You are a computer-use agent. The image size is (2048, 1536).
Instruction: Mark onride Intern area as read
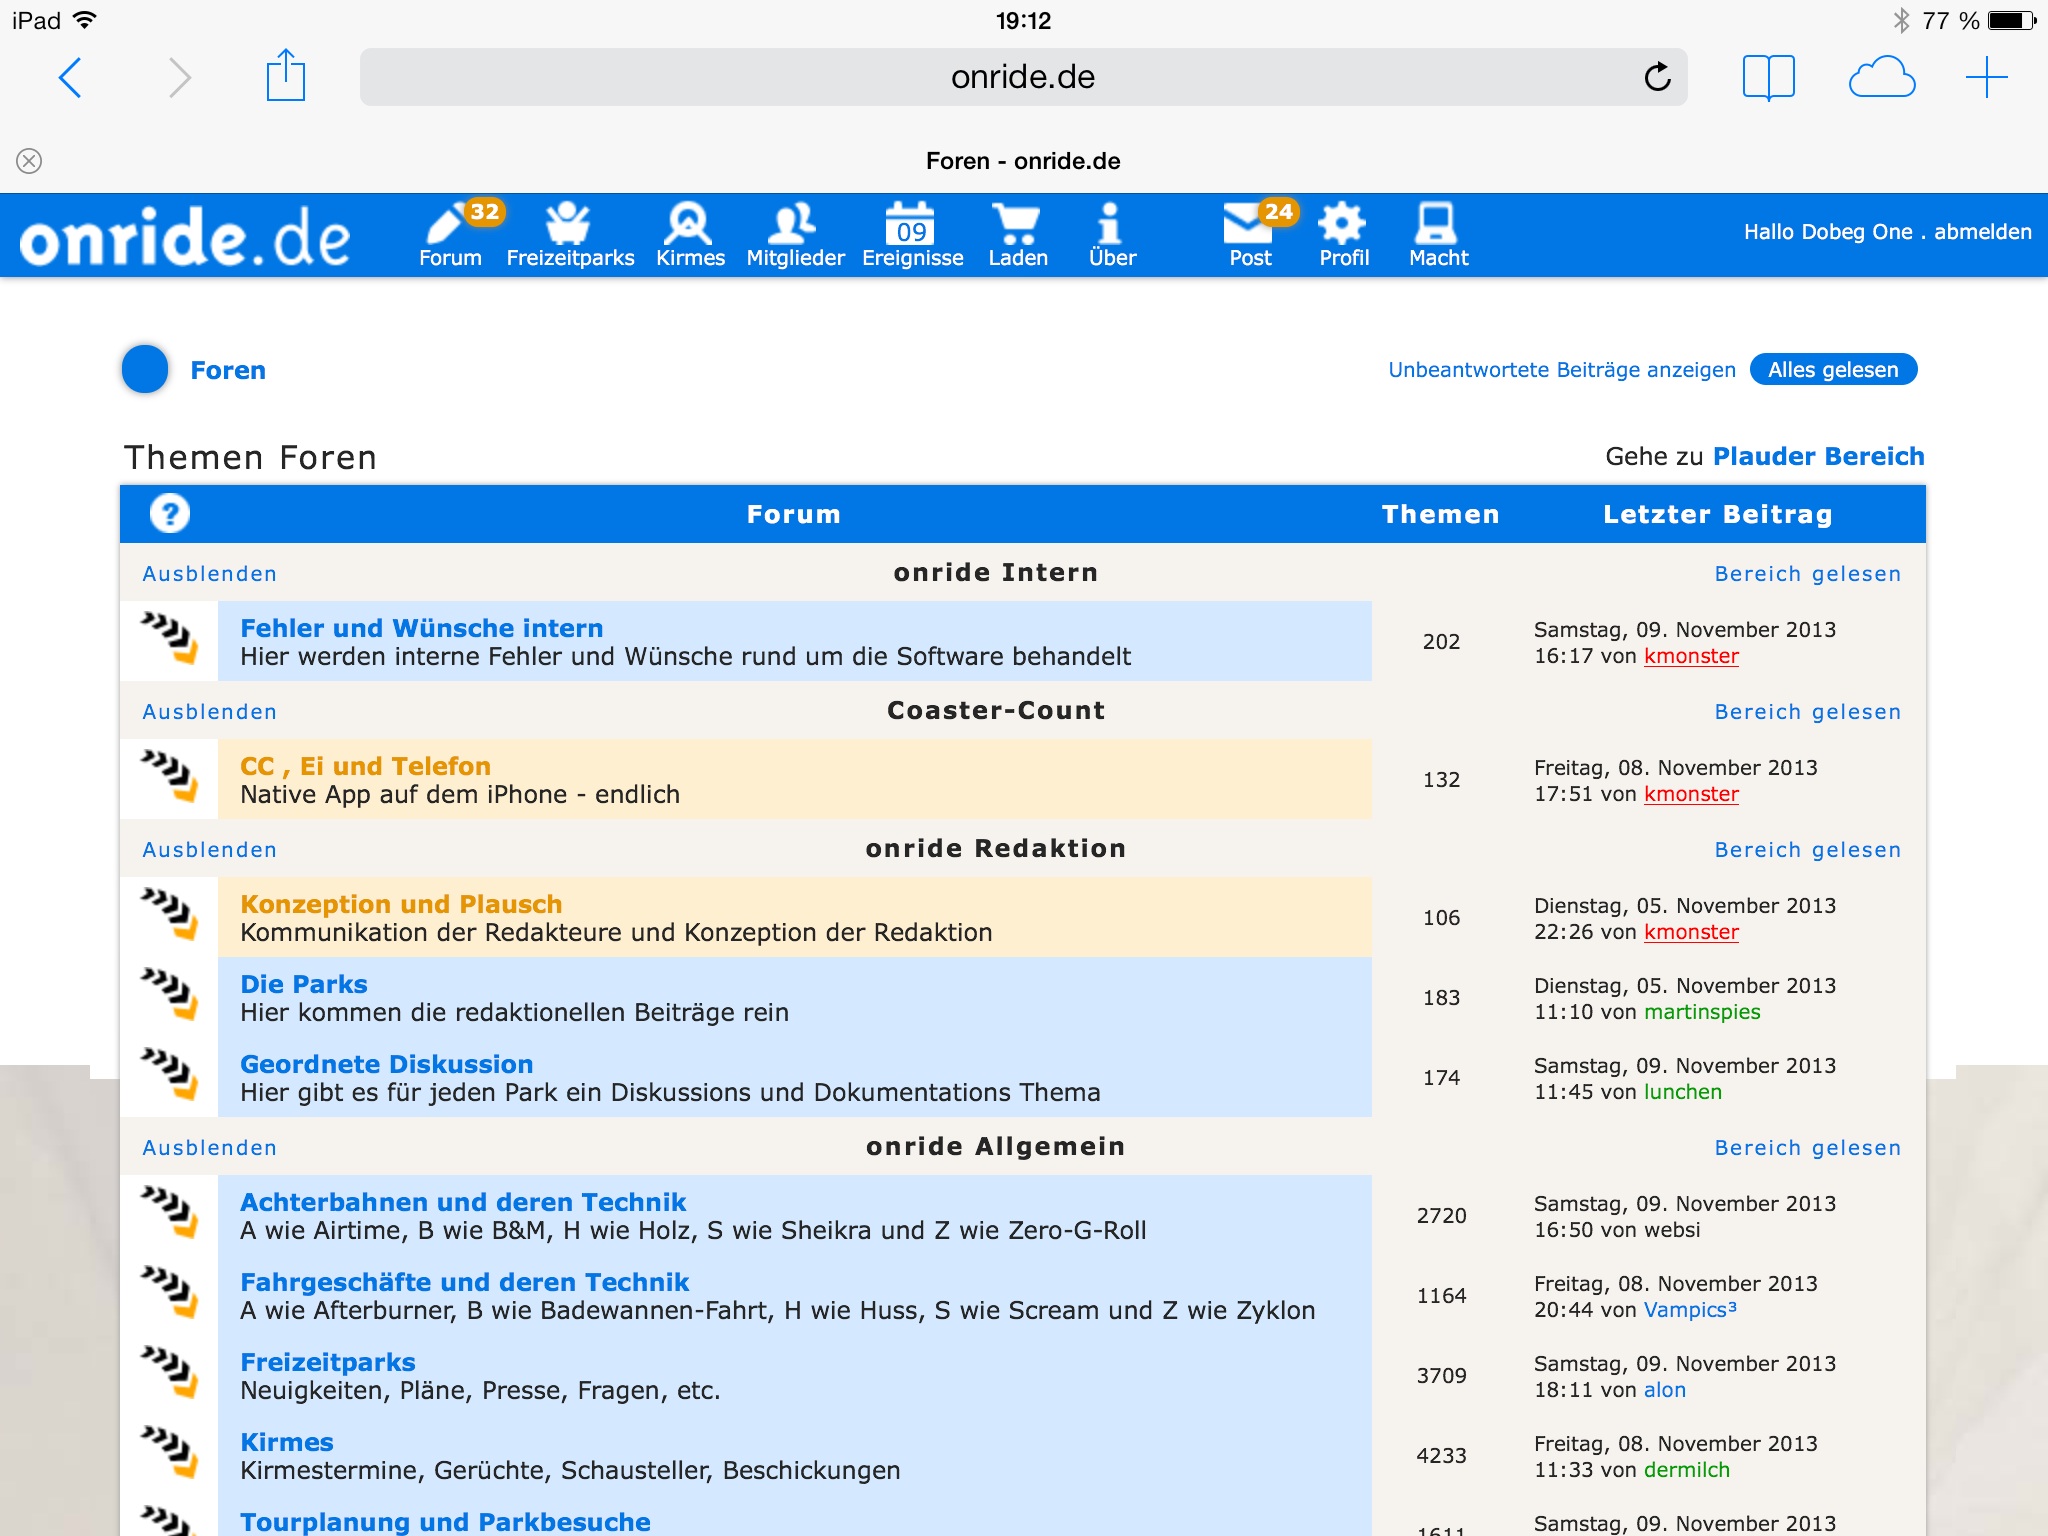coord(1807,574)
